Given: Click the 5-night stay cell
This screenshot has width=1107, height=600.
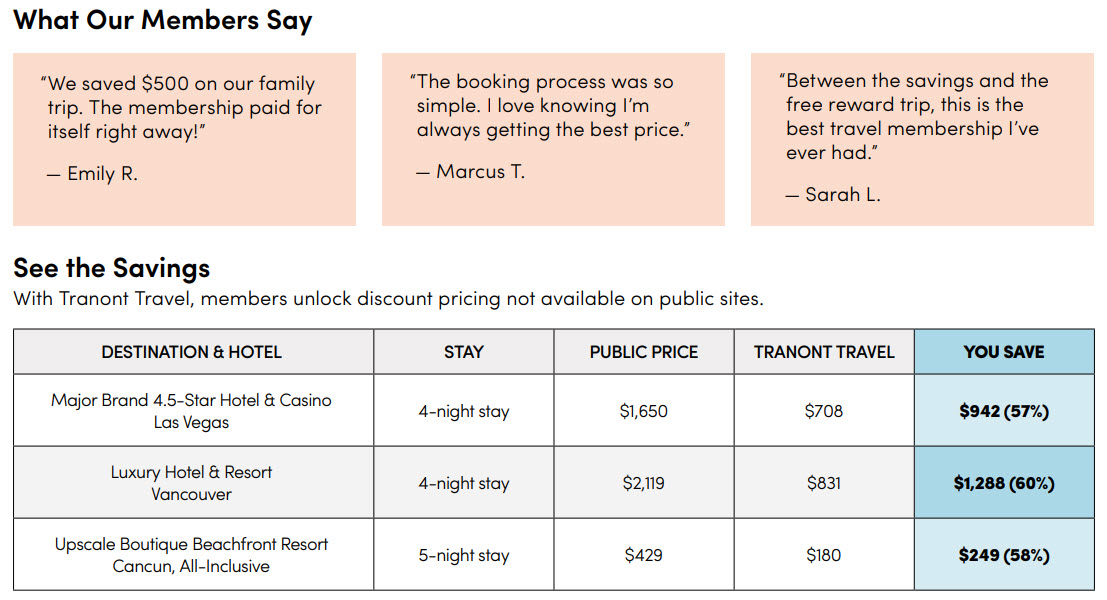Looking at the screenshot, I should point(463,555).
